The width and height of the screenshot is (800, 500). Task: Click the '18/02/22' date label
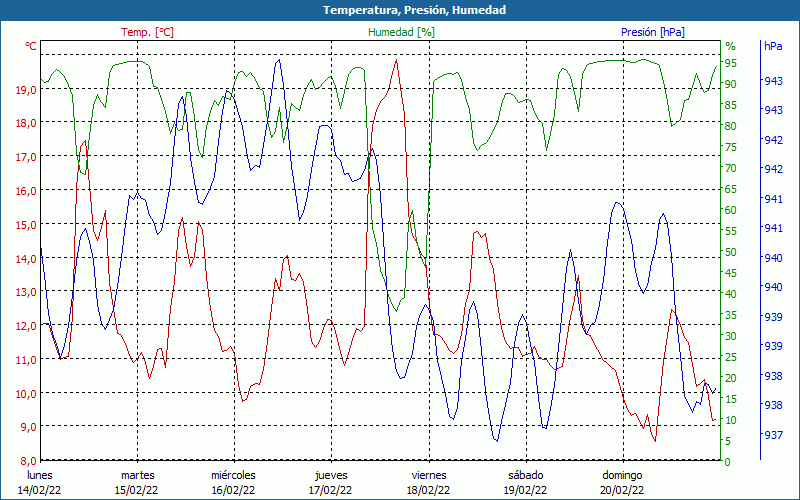[428, 490]
